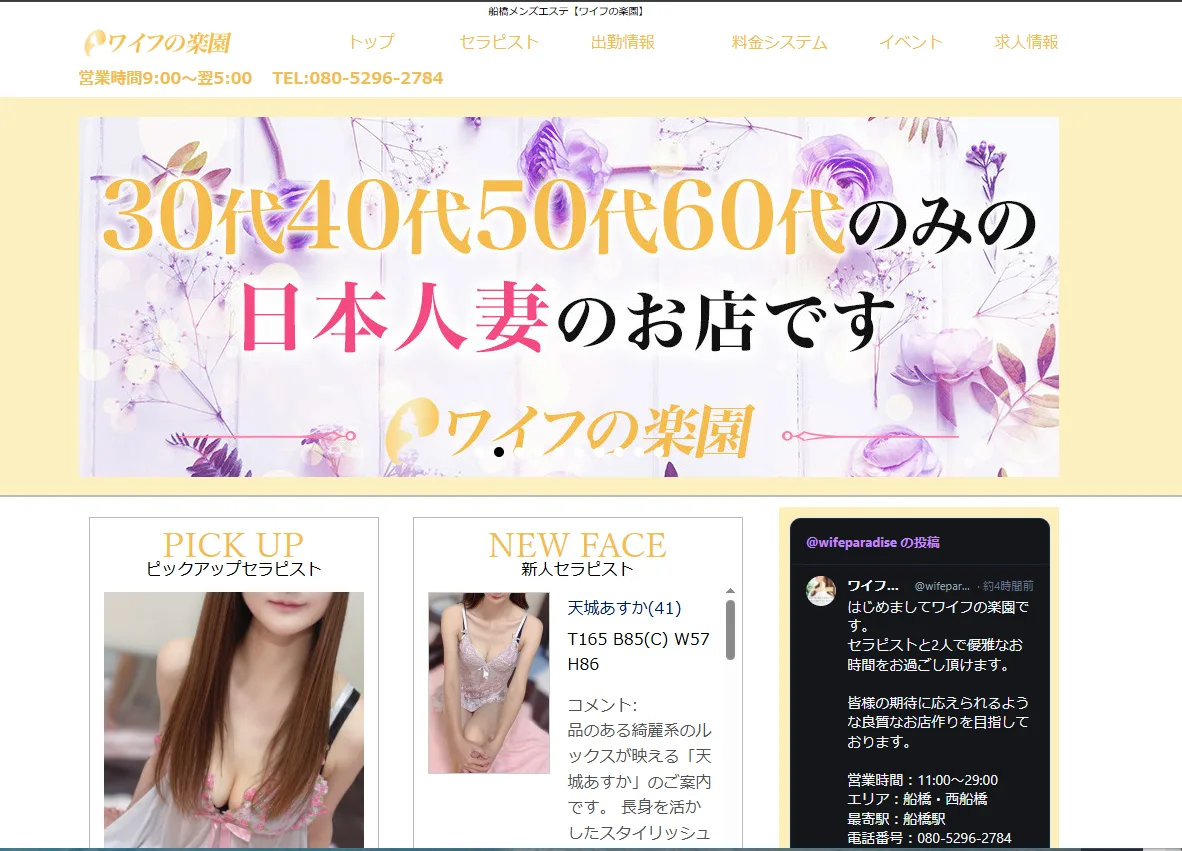Image resolution: width=1182 pixels, height=851 pixels.
Task: Open the 約4時間前 tweet timestamp
Action: pos(1008,586)
